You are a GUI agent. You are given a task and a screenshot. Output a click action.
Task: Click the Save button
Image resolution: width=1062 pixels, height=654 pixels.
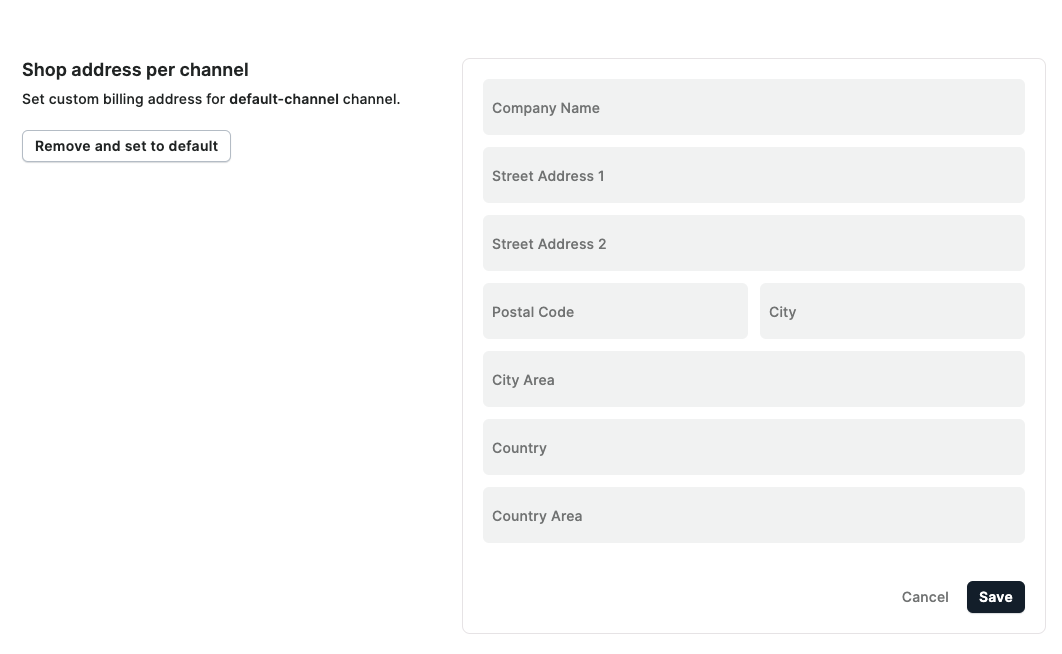(995, 597)
